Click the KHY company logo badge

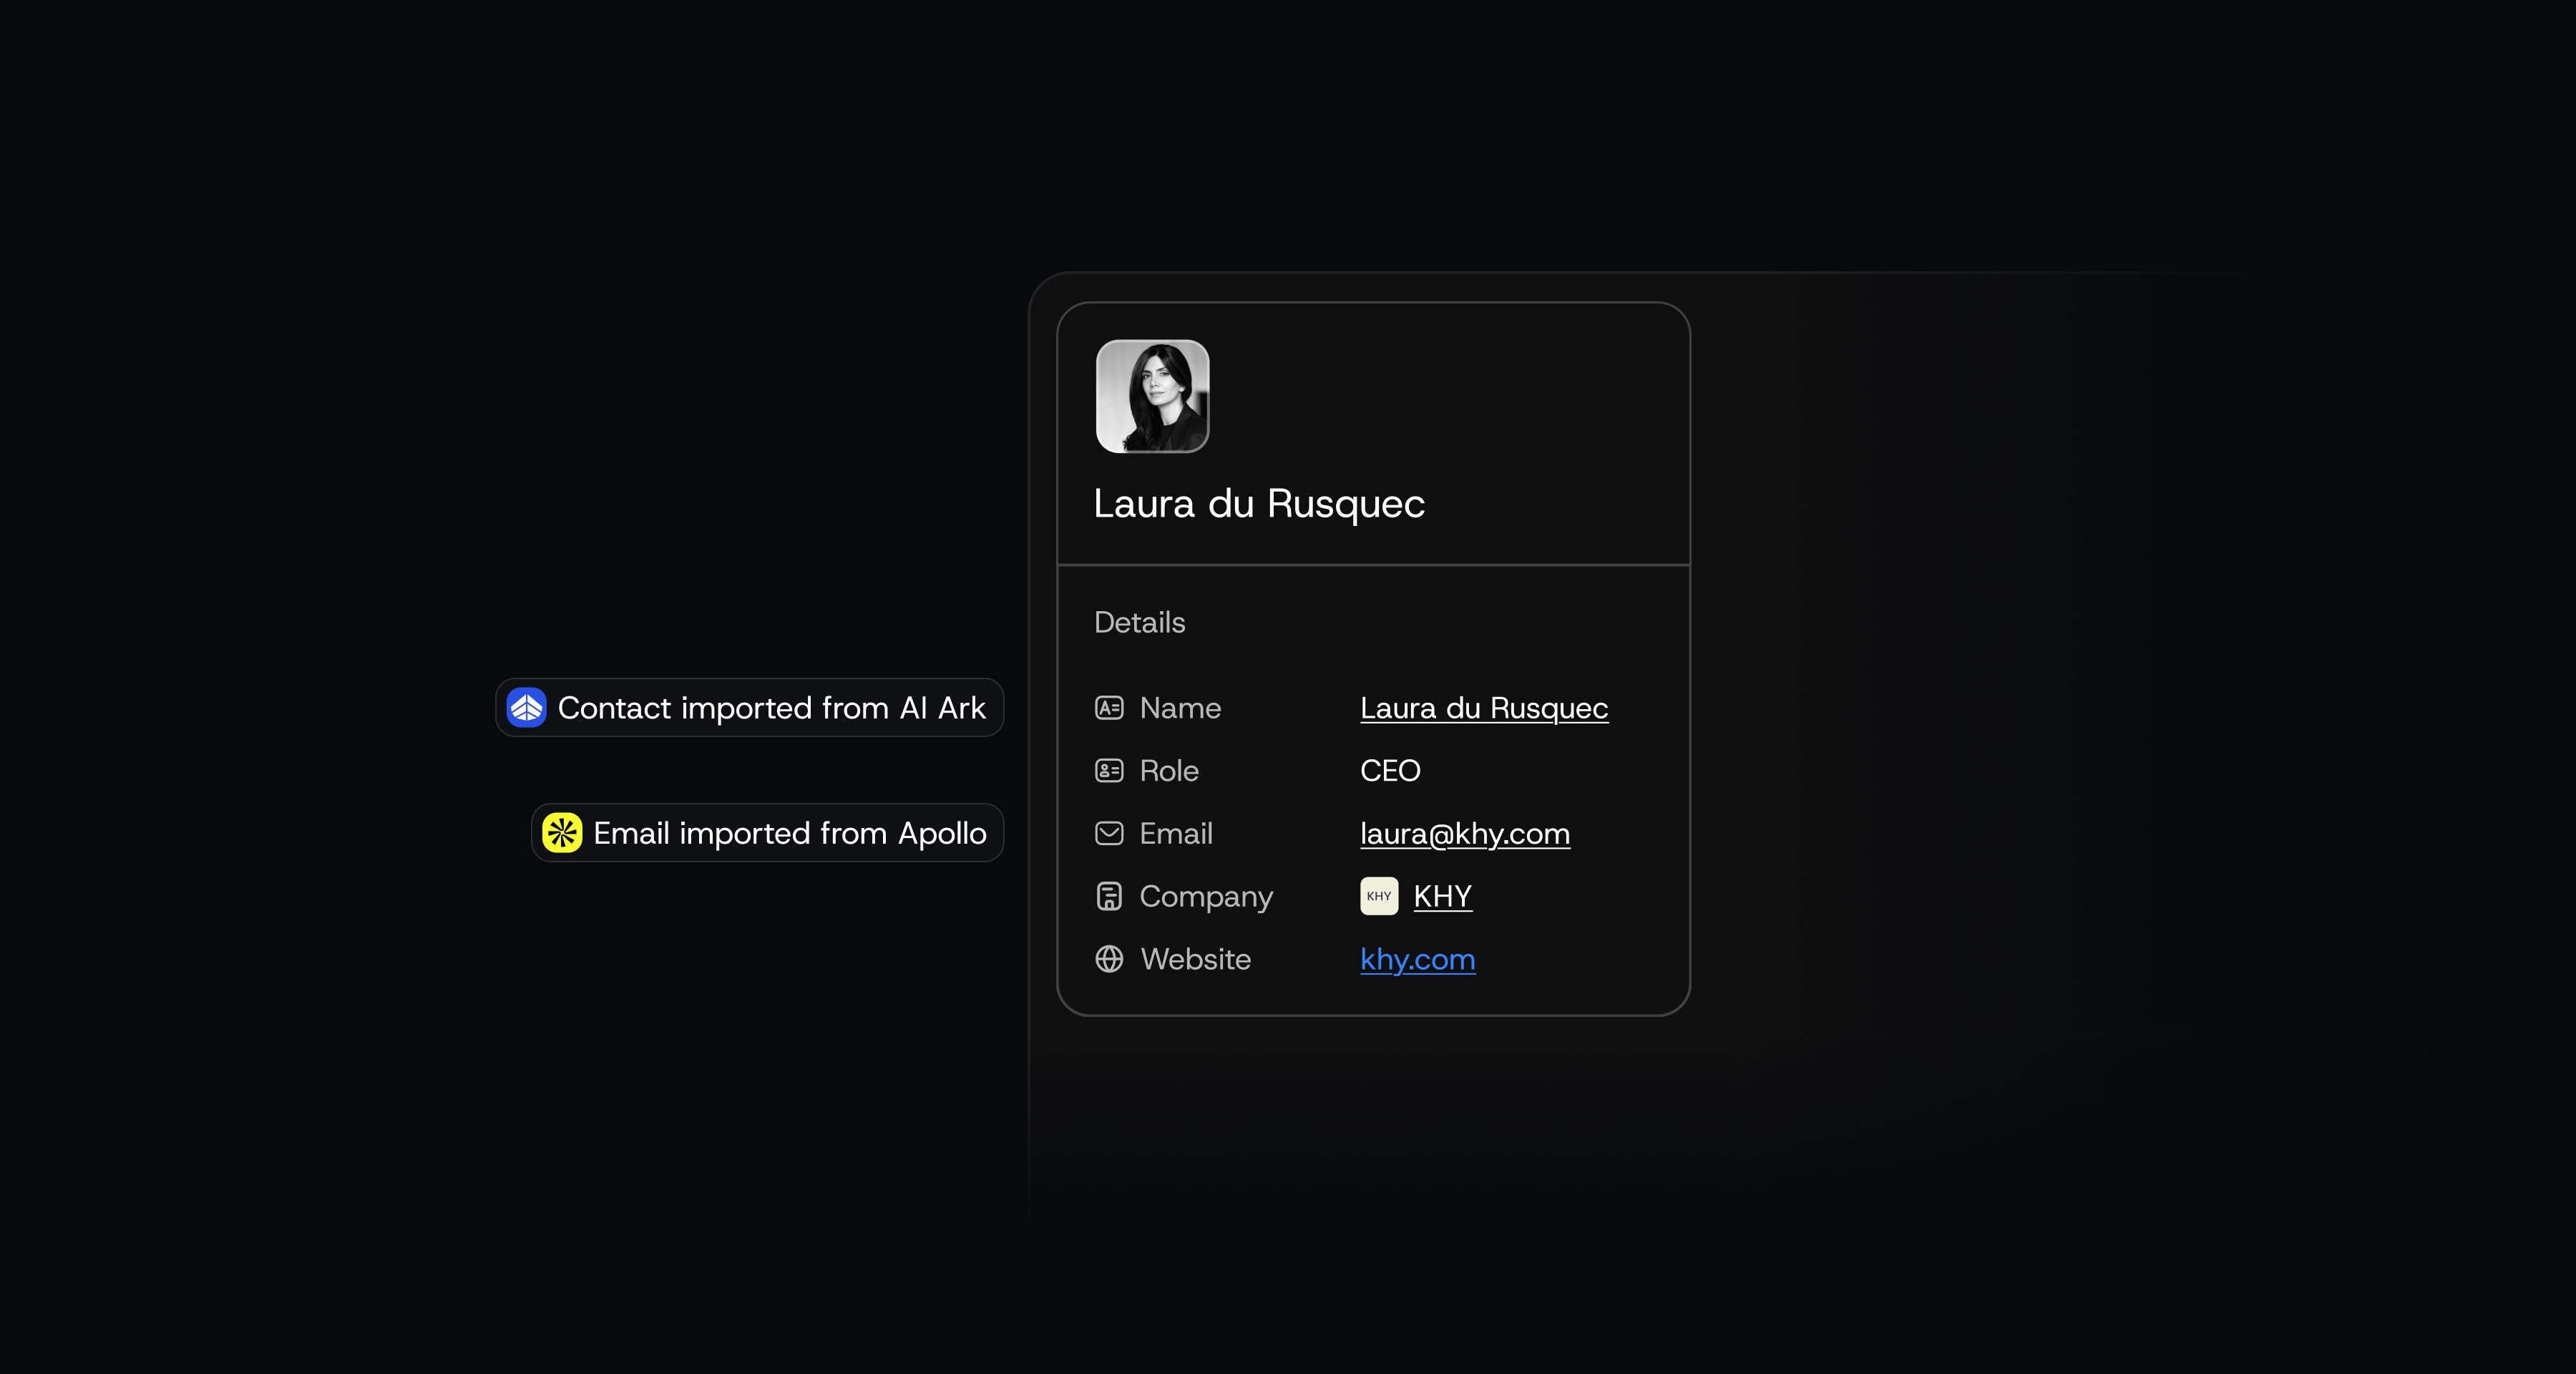[1379, 896]
